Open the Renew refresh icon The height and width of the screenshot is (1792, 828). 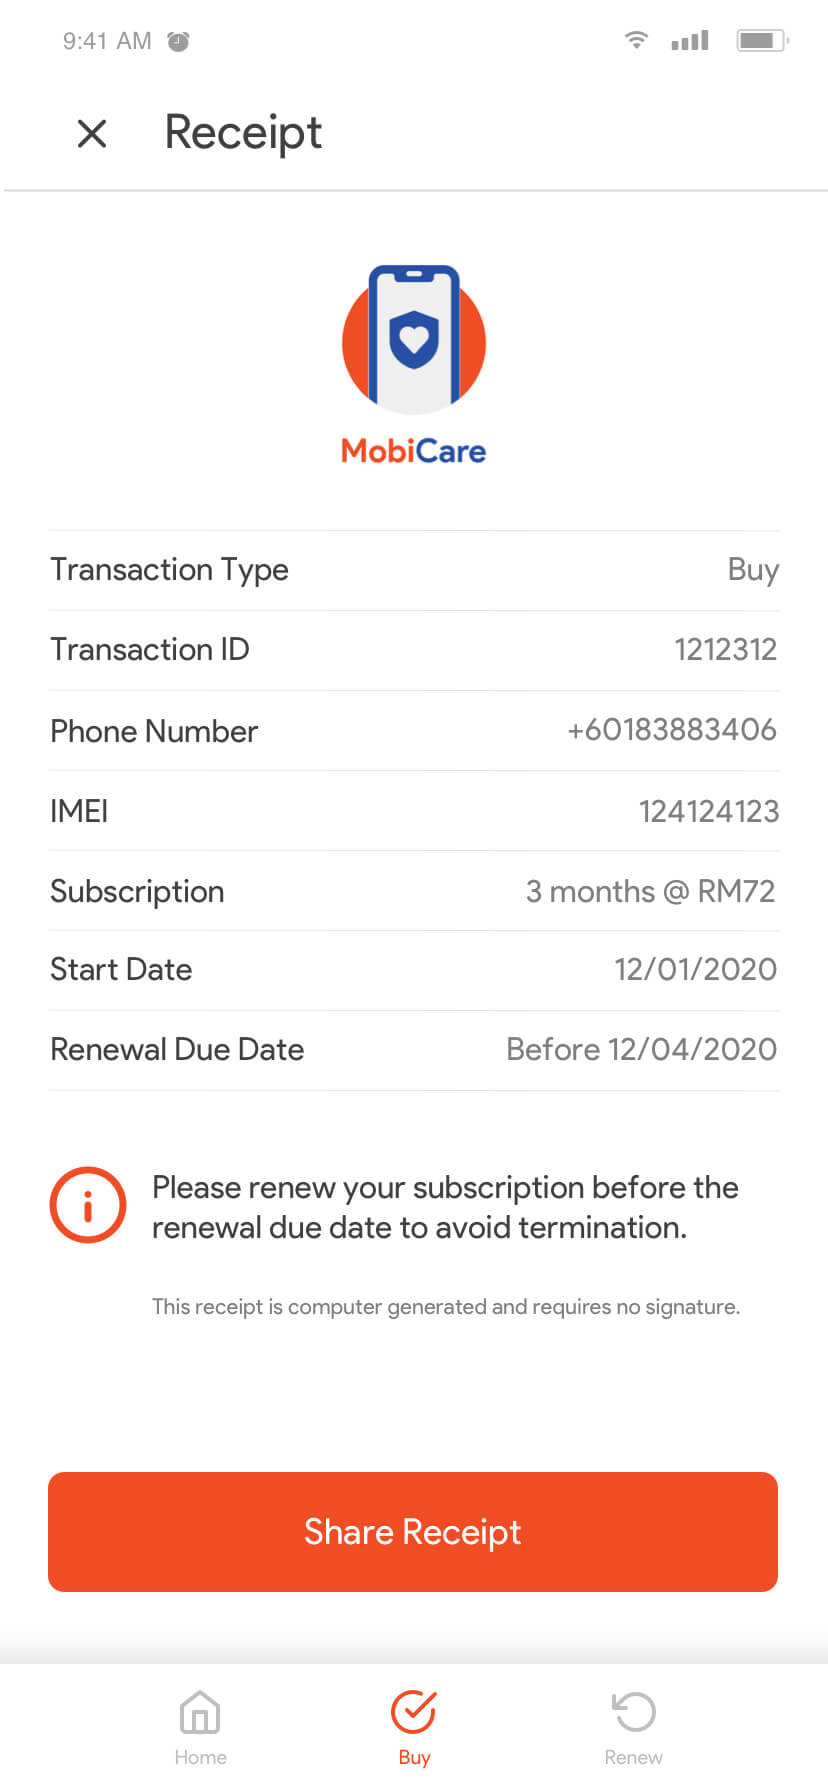[633, 1712]
